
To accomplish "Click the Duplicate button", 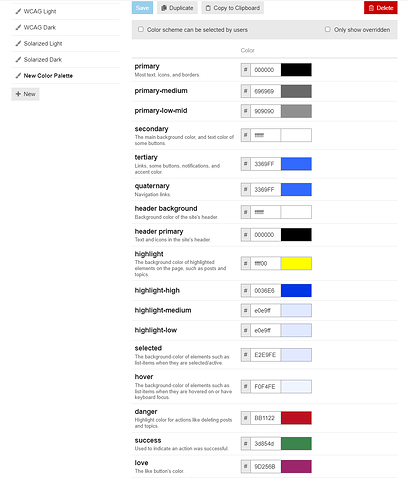I will [x=177, y=8].
